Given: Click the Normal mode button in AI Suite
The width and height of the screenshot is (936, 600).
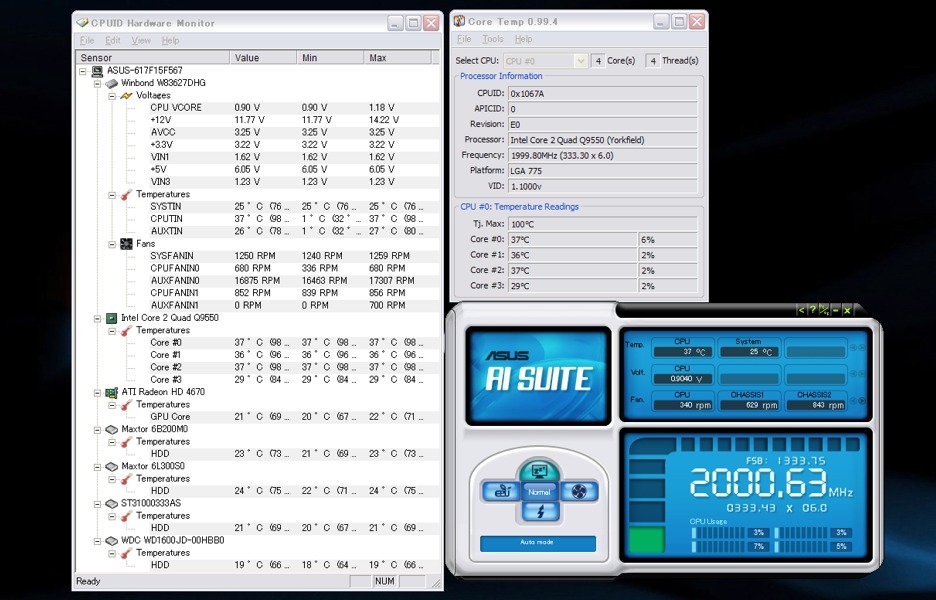Looking at the screenshot, I should (x=539, y=492).
